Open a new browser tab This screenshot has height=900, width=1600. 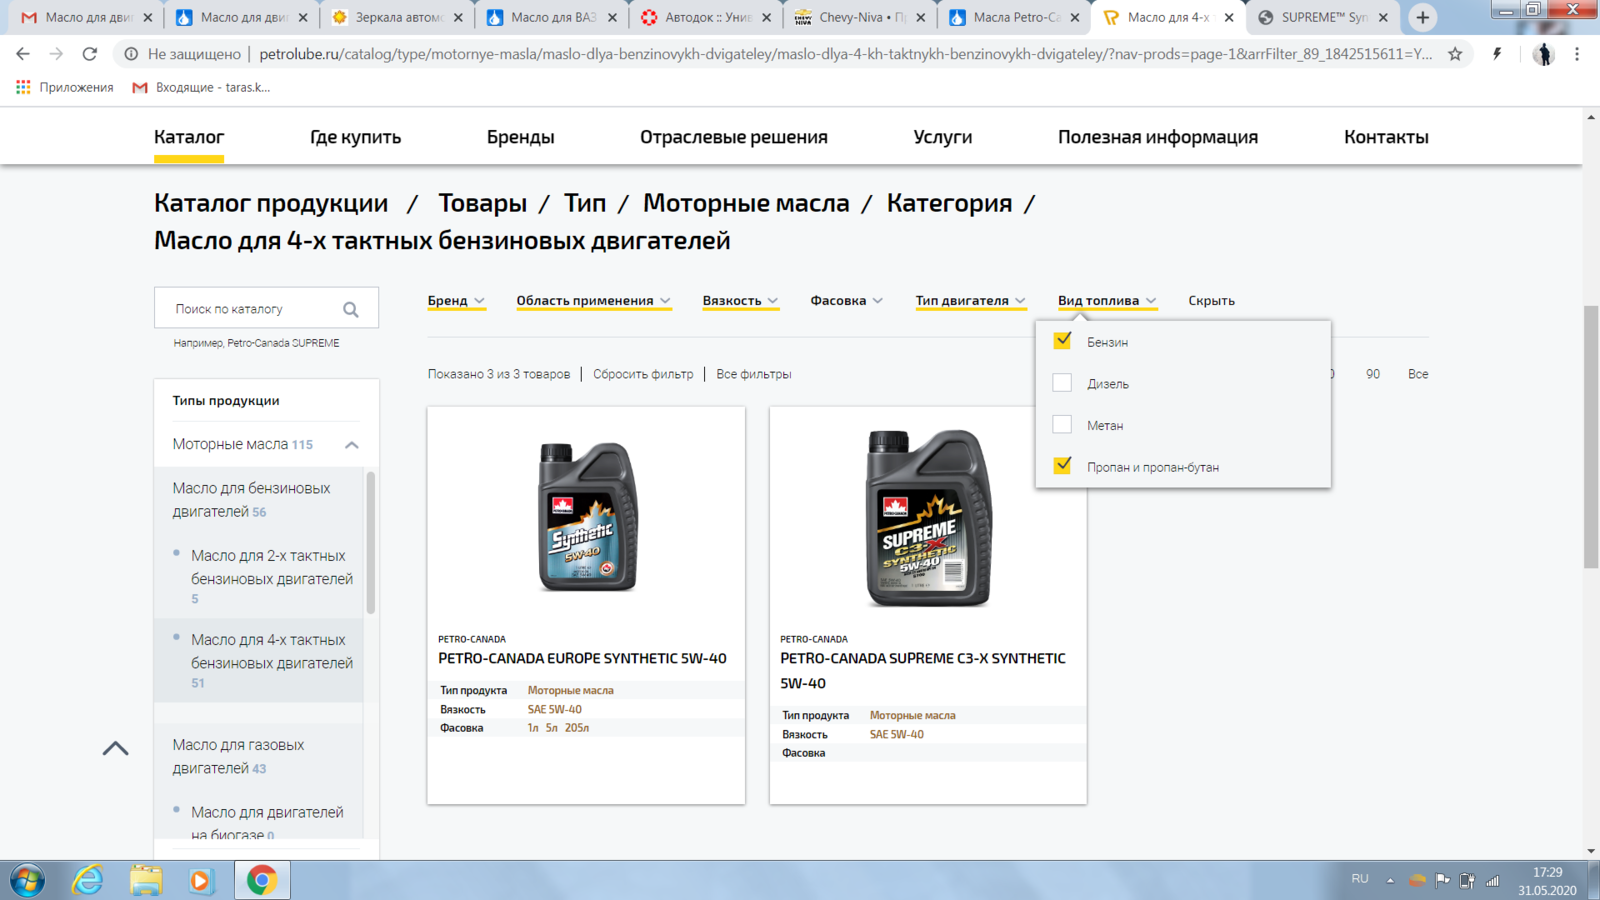1422,17
